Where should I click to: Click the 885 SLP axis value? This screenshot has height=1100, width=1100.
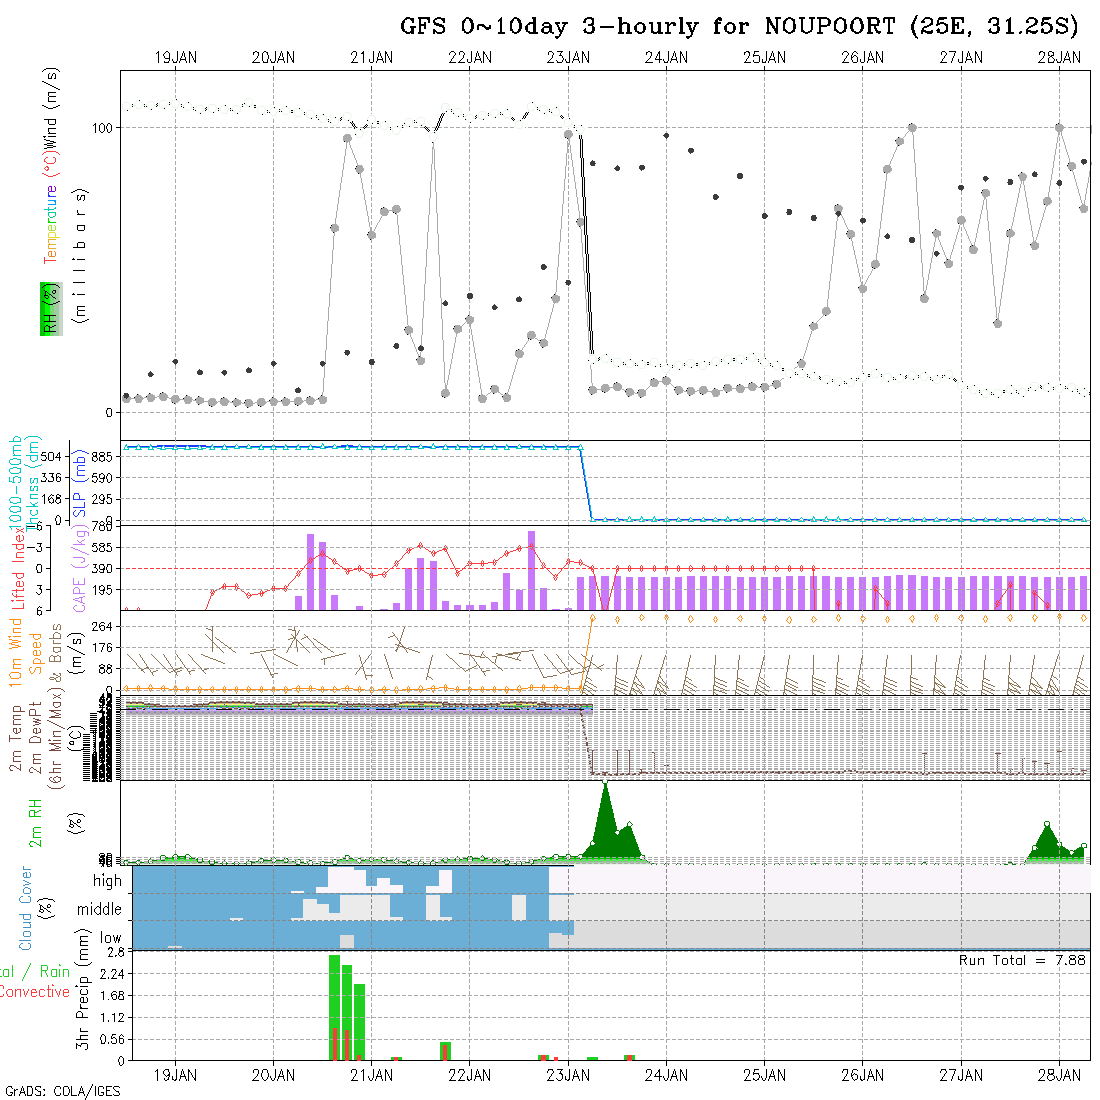pos(102,457)
